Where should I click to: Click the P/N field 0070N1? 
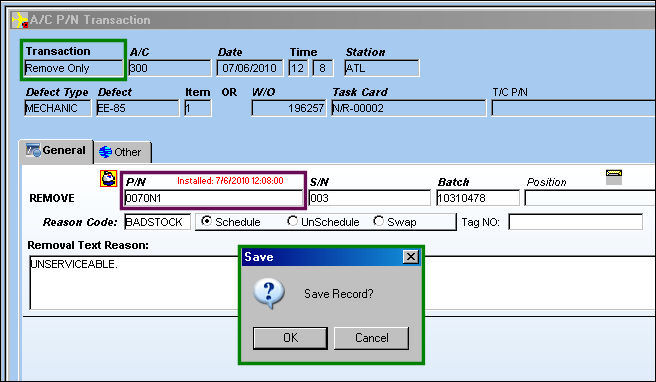[x=213, y=198]
